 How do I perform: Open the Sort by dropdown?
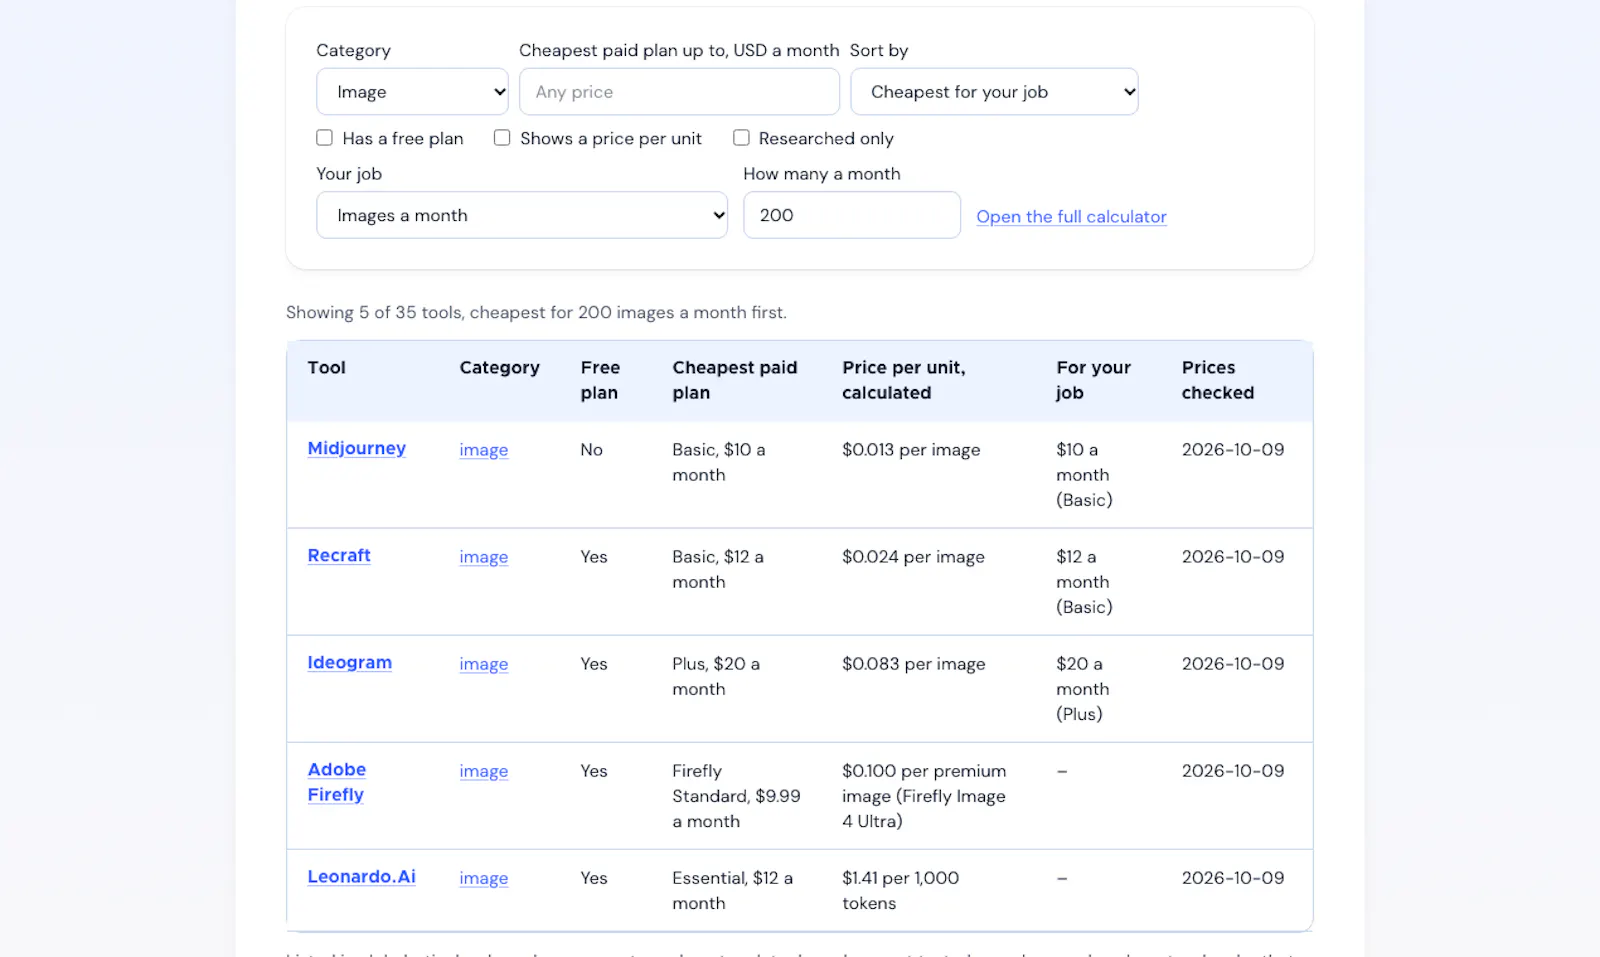pos(994,92)
